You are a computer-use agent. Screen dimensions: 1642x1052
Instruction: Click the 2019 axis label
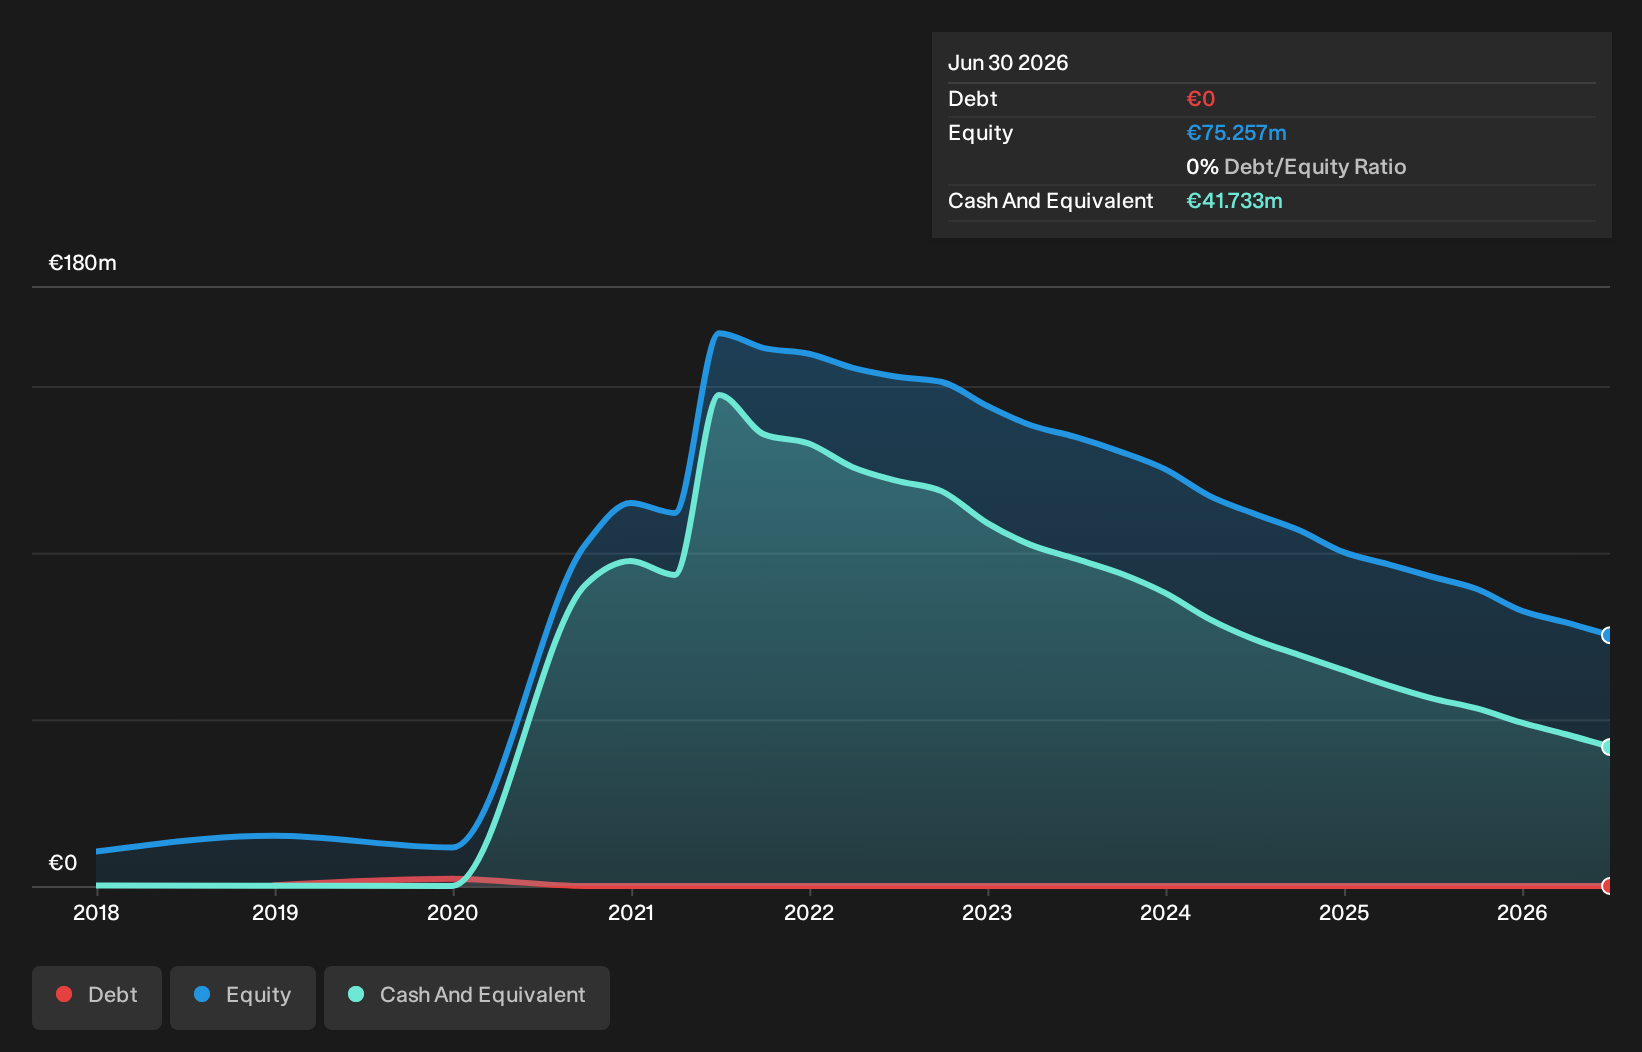(x=275, y=913)
